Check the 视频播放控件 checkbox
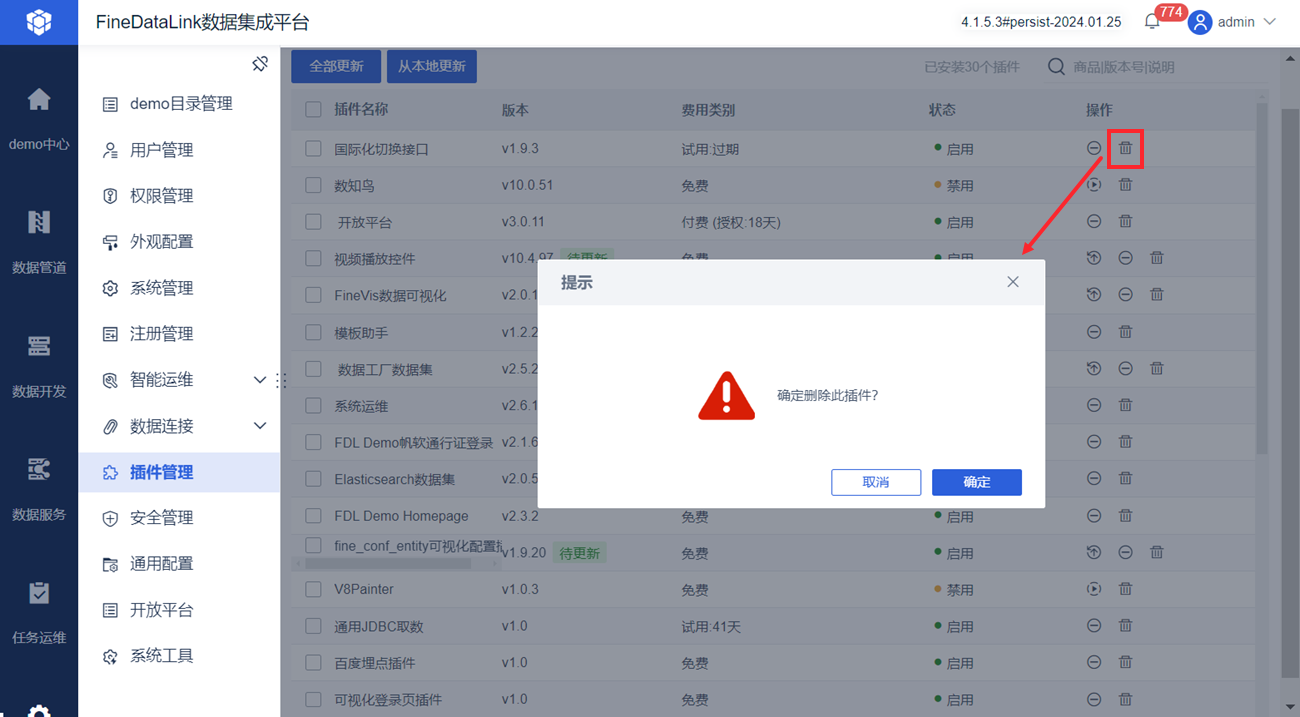The height and width of the screenshot is (717, 1300). [314, 258]
